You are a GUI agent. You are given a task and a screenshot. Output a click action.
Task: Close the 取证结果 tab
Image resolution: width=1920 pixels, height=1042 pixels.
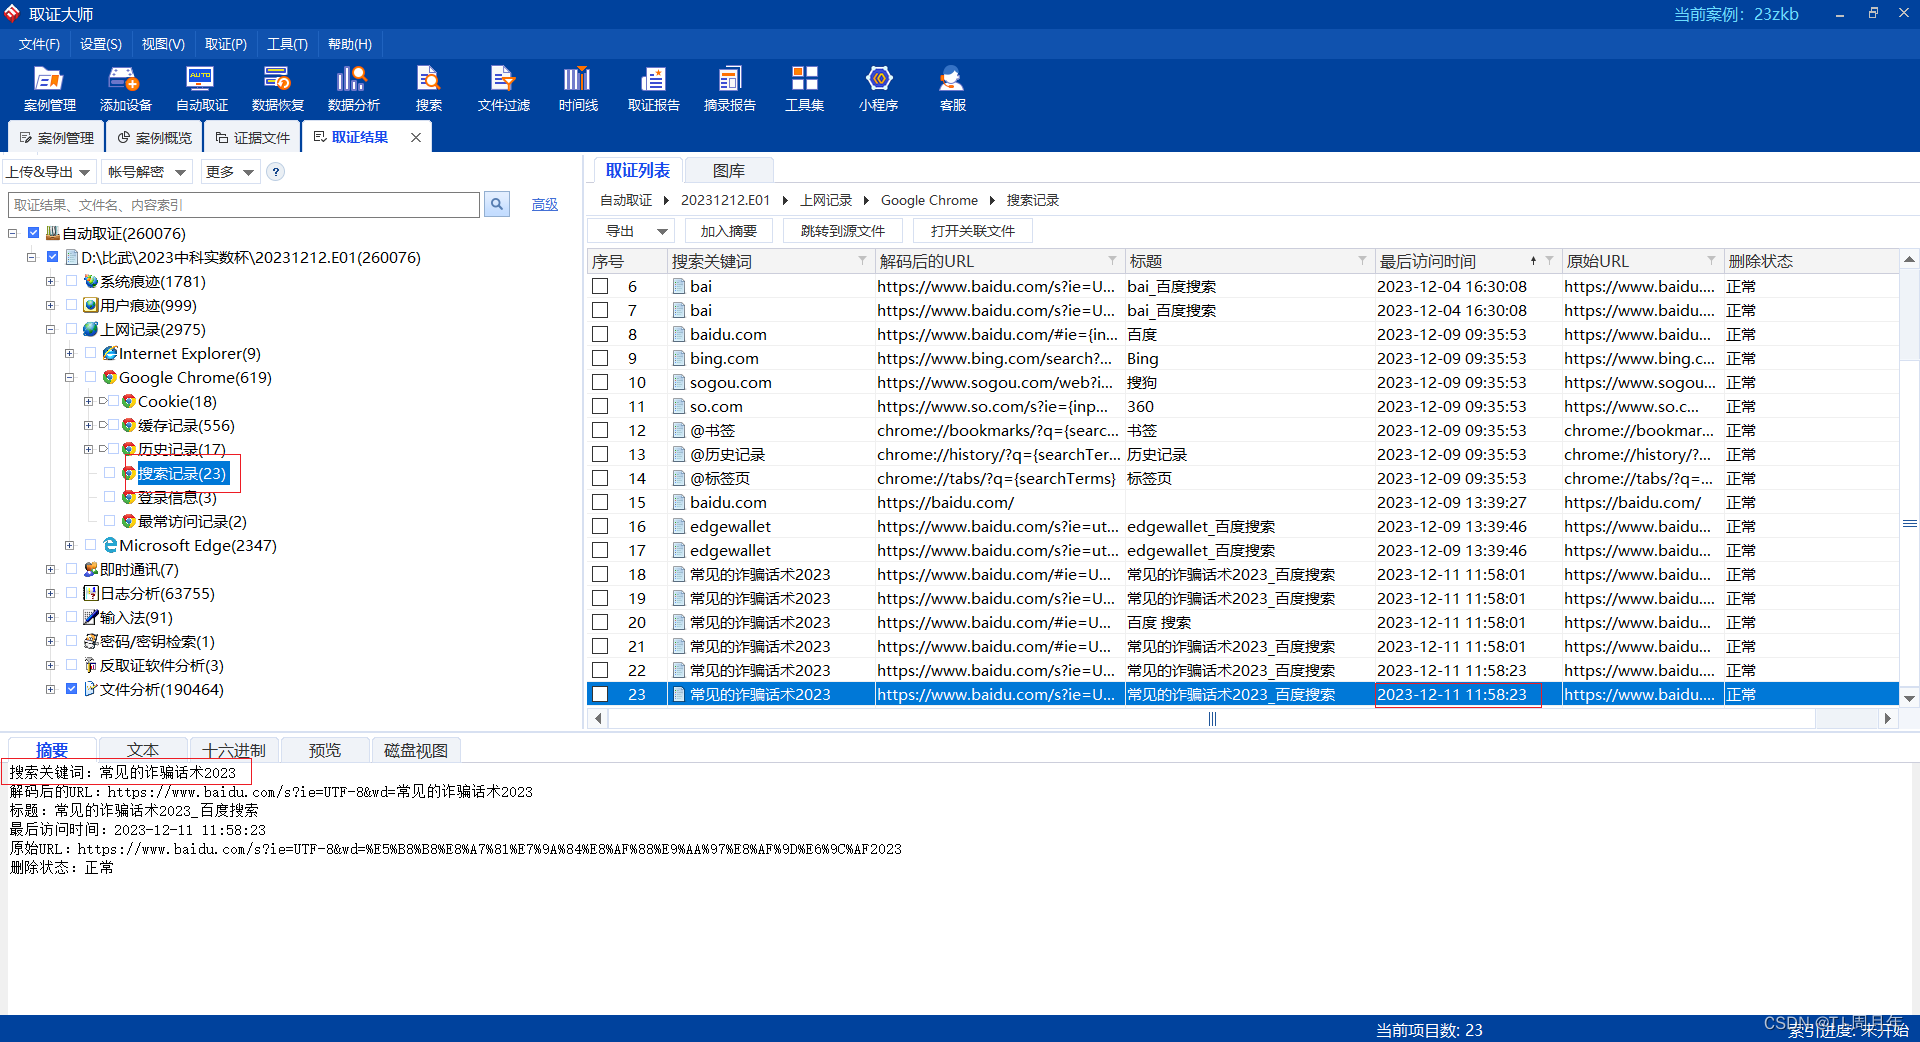coord(416,137)
